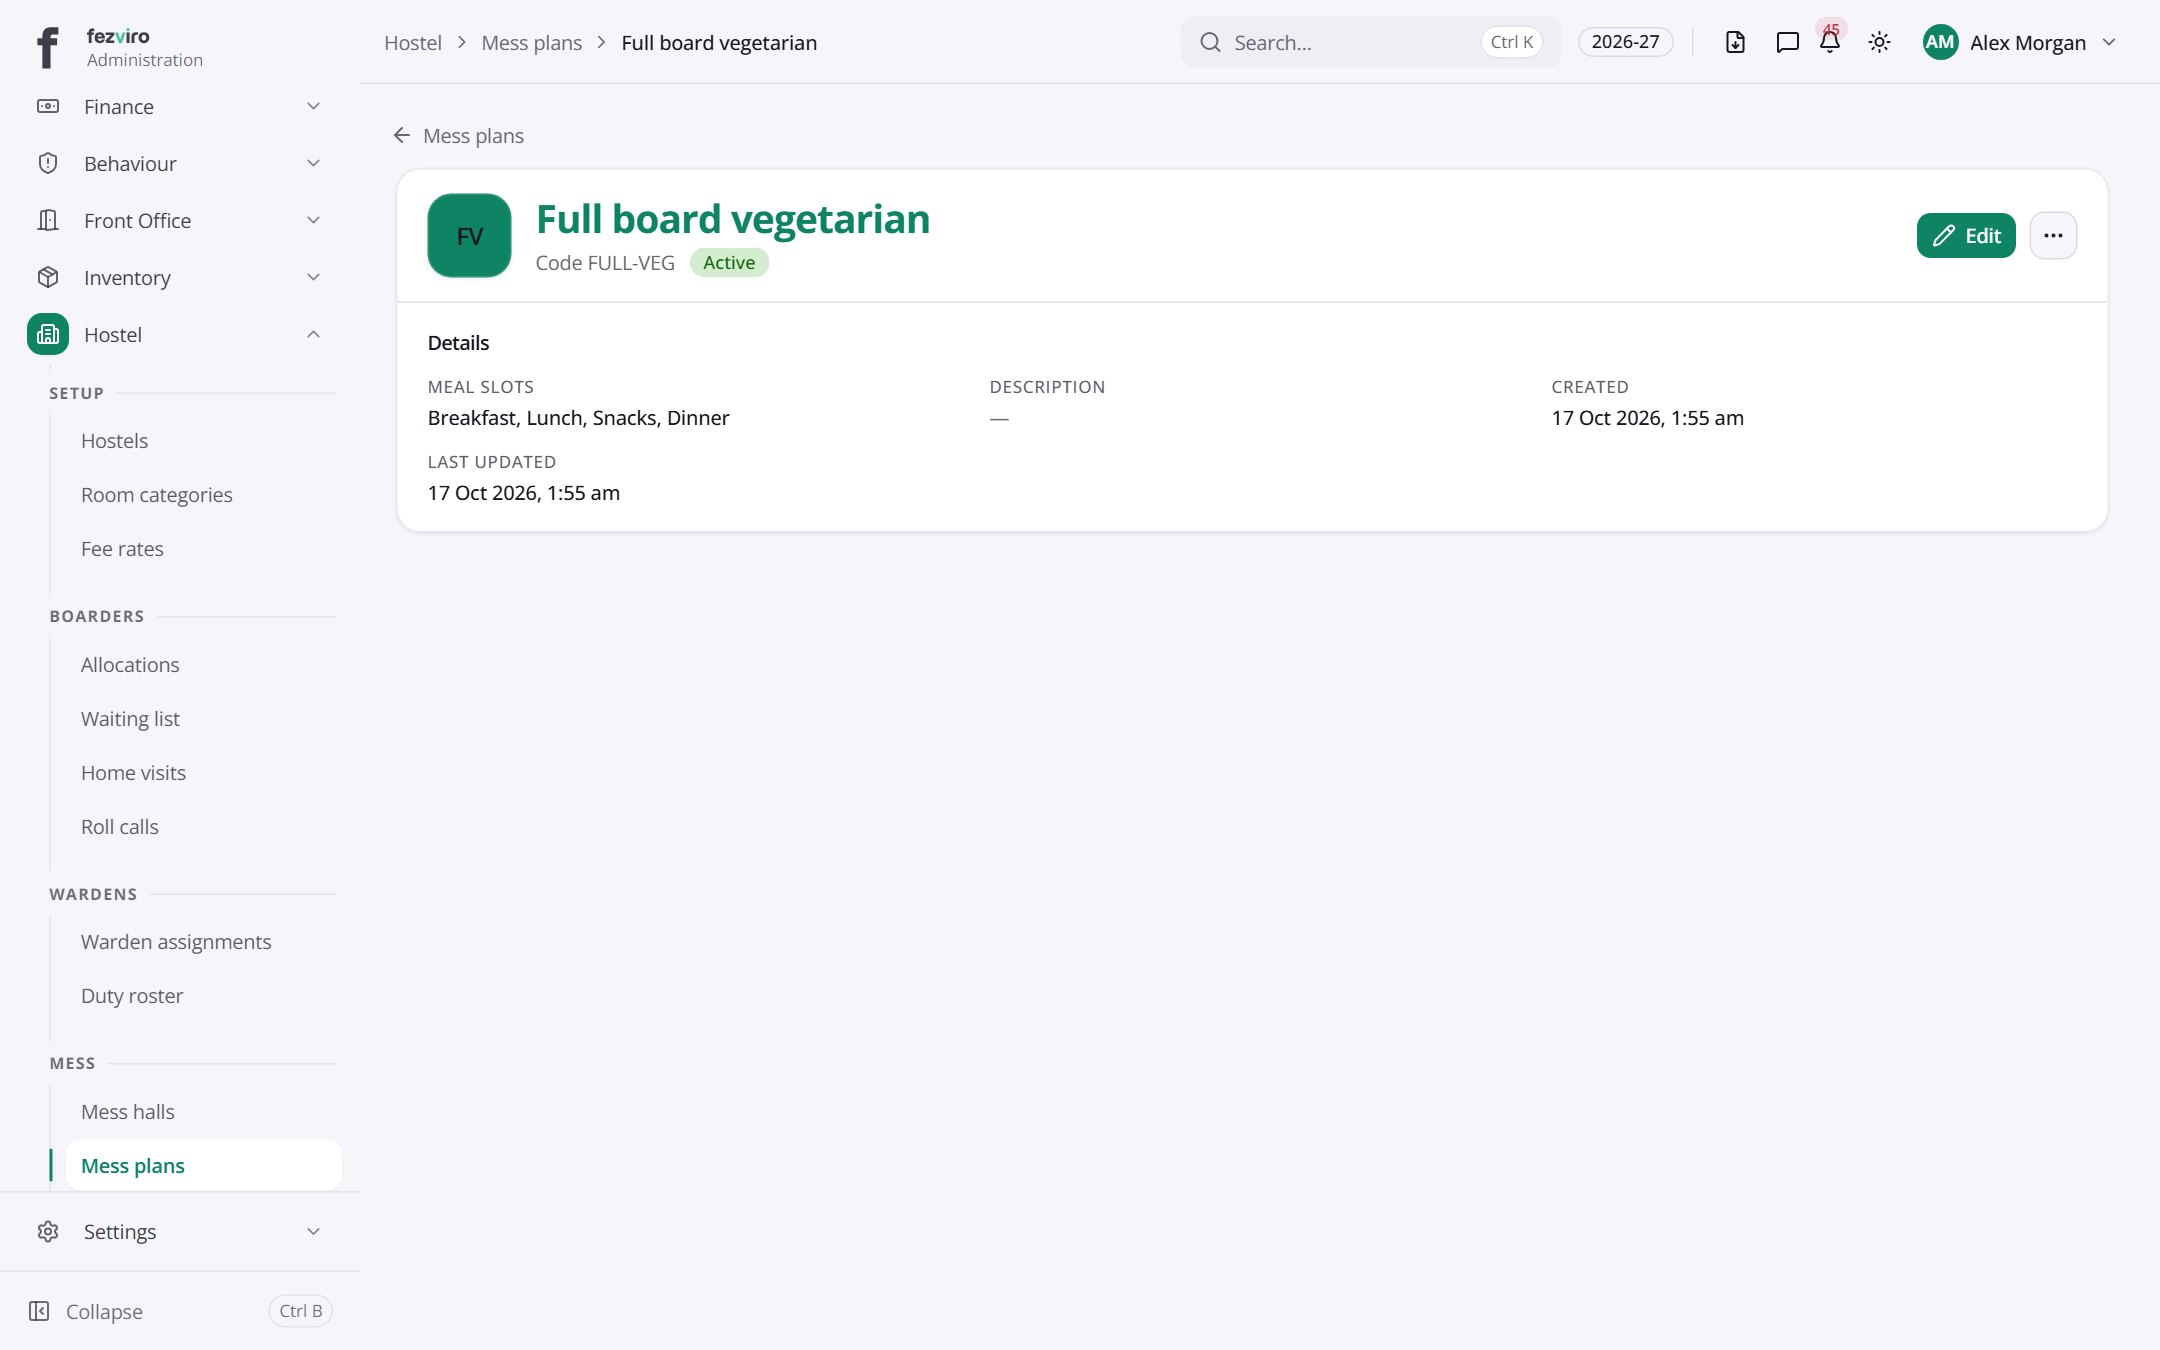Open the messages chat icon

[1787, 42]
